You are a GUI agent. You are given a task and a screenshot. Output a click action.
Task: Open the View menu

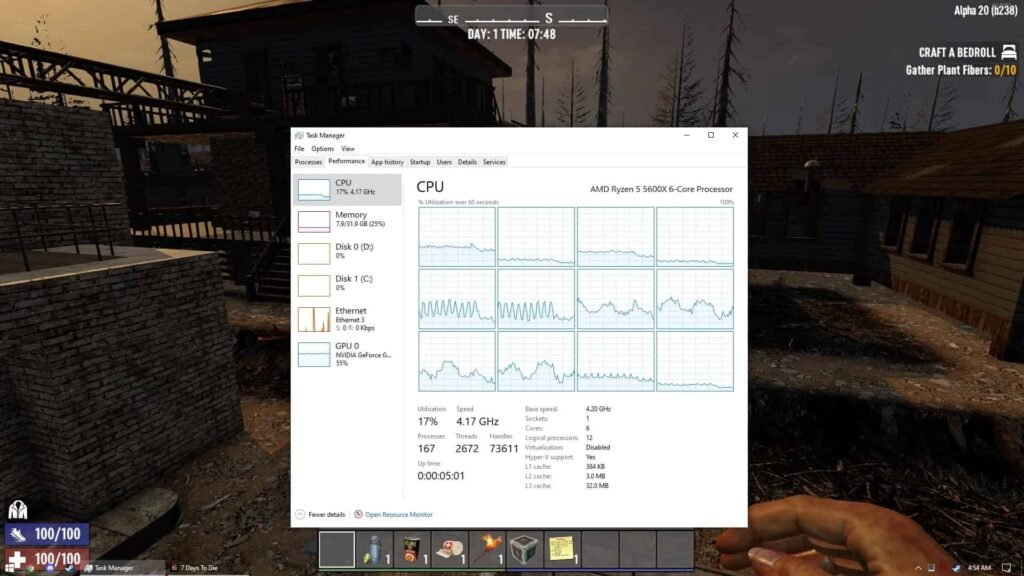tap(348, 148)
